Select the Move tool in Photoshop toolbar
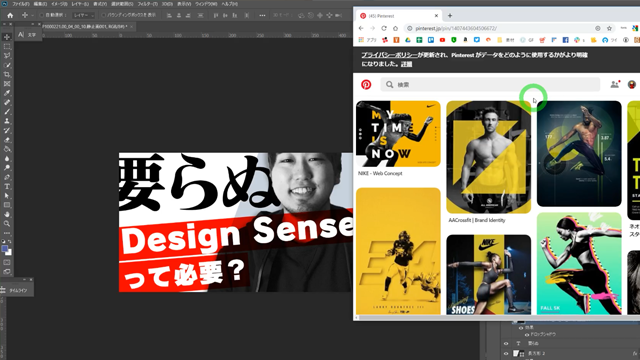Screen dimensions: 640x360 click(x=7, y=37)
